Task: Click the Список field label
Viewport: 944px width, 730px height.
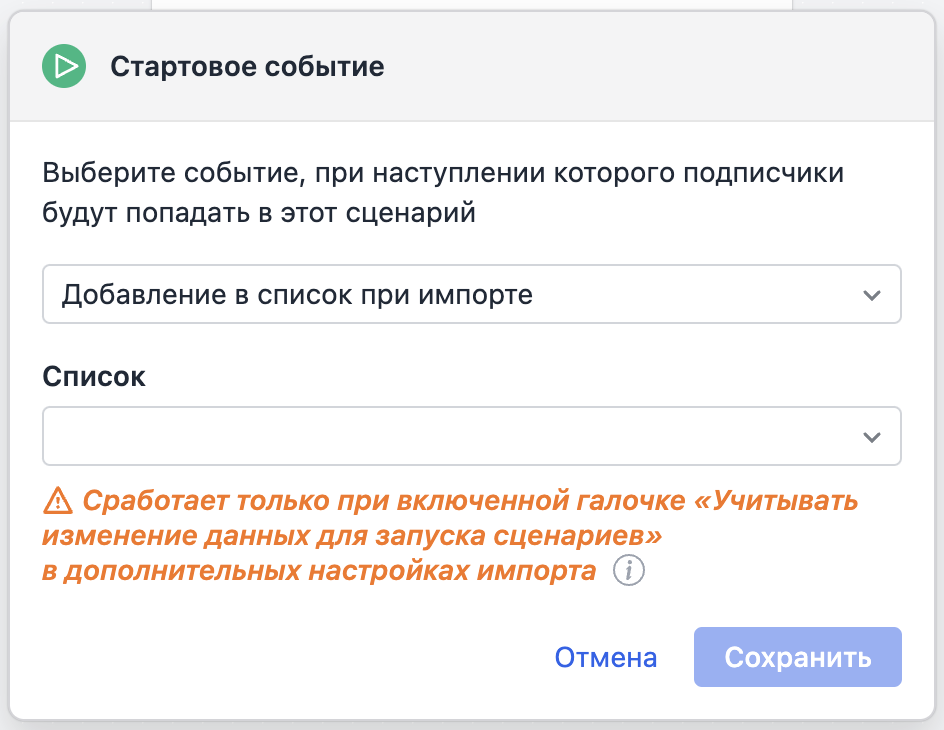Action: (94, 377)
